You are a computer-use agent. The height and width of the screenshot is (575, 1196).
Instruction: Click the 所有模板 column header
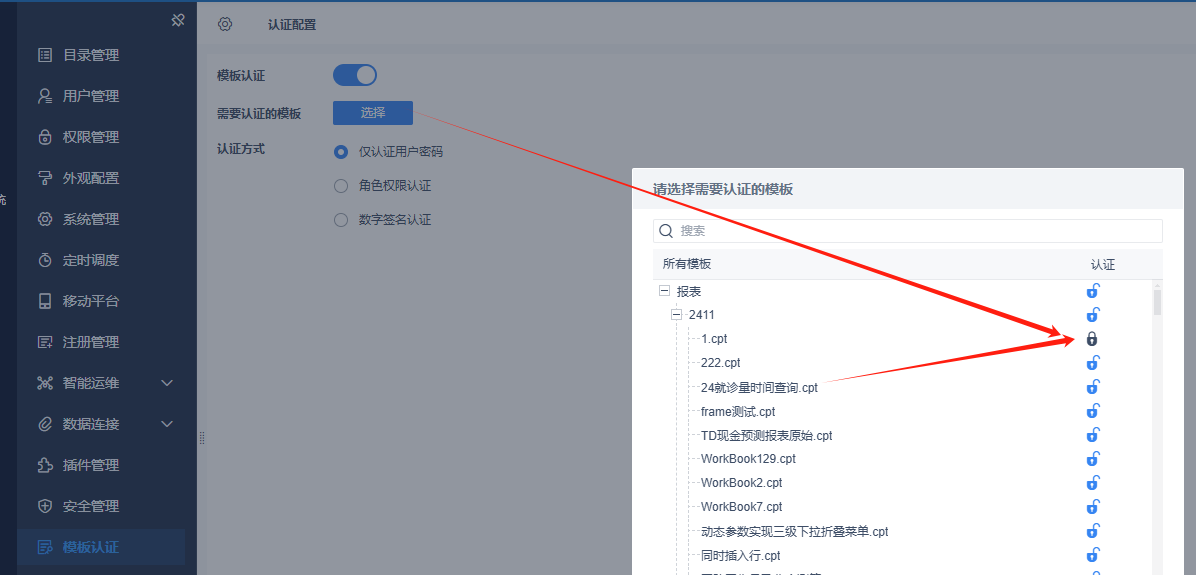tap(687, 264)
